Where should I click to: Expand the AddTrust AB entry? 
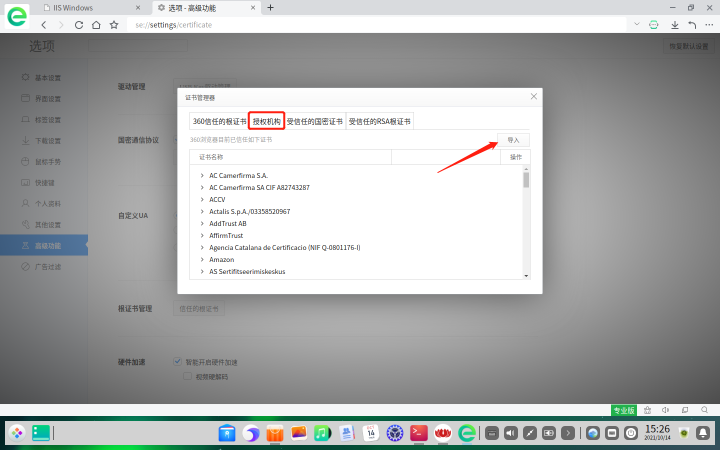(202, 223)
